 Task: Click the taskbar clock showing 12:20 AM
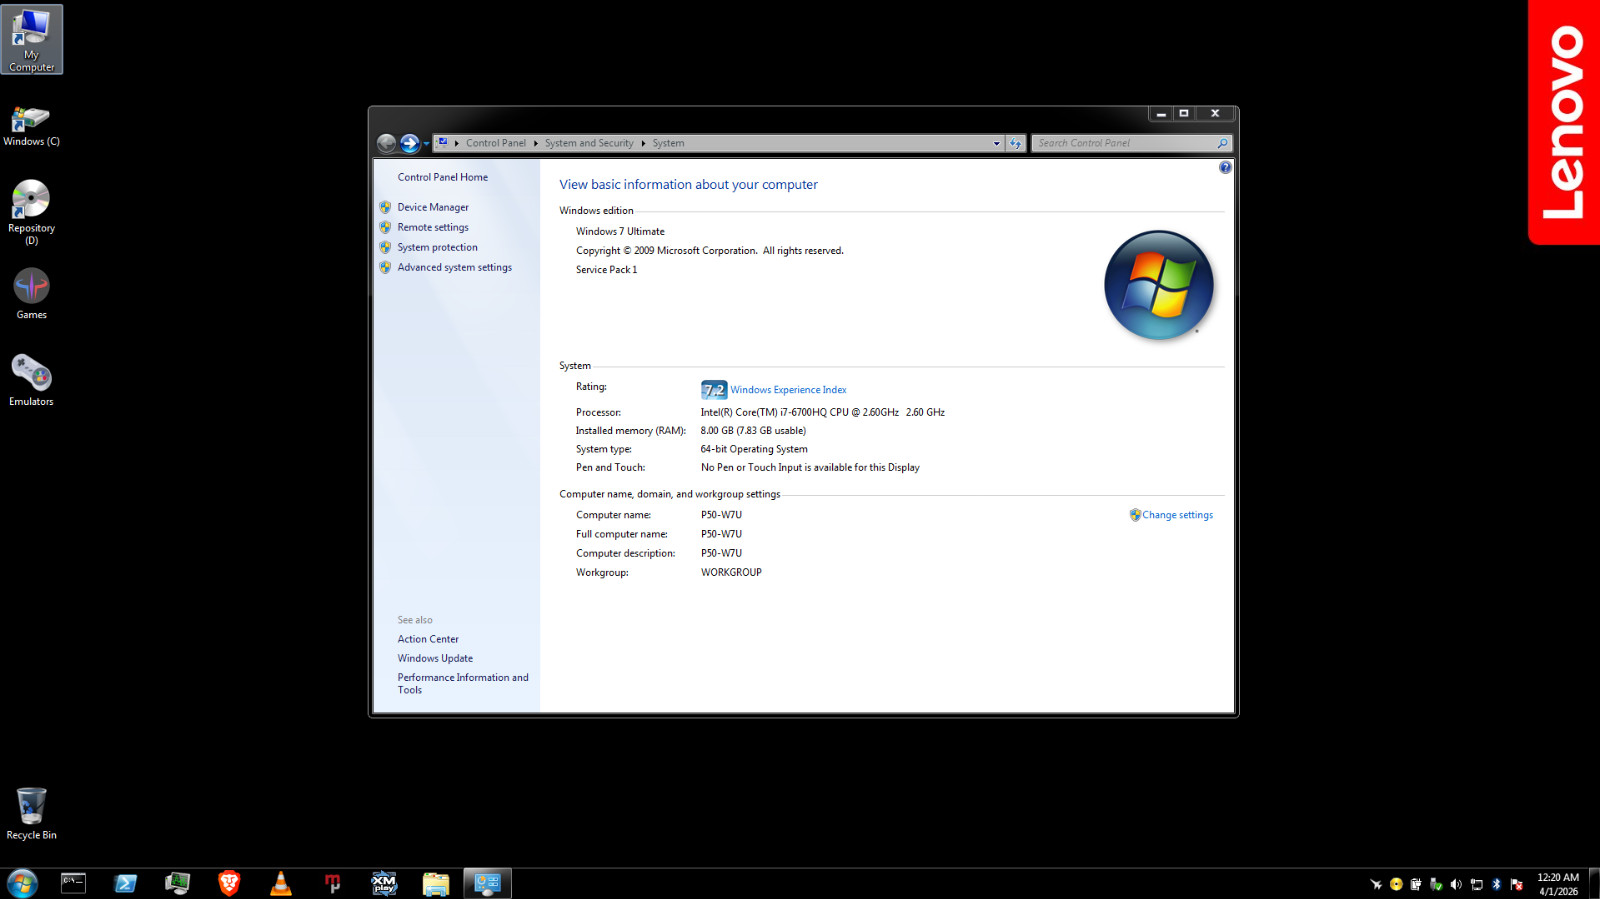coord(1558,884)
